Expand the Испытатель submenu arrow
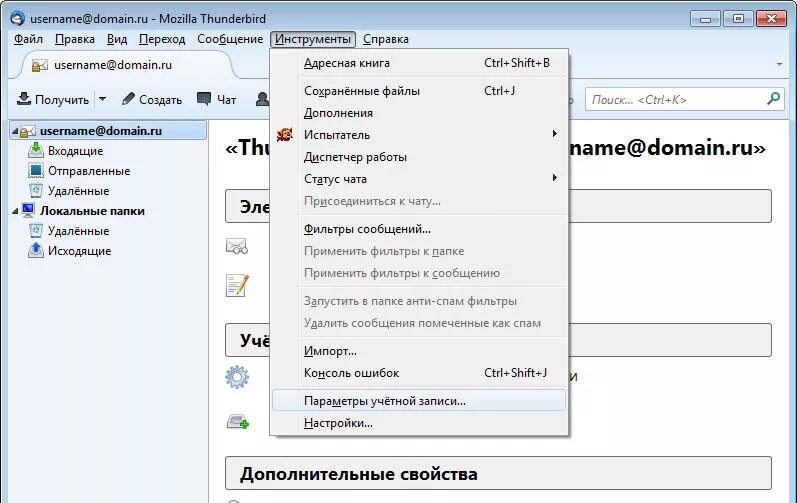This screenshot has width=797, height=503. 555,134
